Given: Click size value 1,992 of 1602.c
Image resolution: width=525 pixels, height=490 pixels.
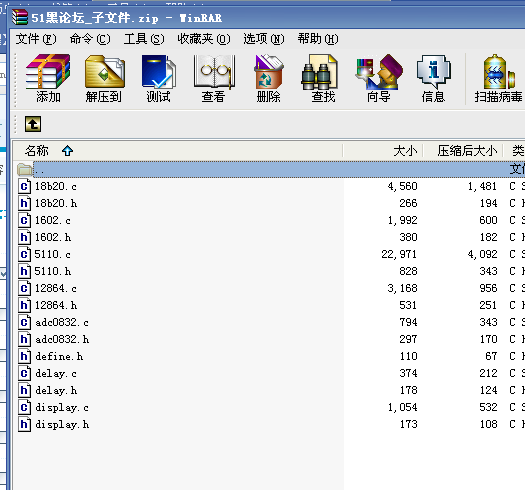Looking at the screenshot, I should [x=402, y=220].
